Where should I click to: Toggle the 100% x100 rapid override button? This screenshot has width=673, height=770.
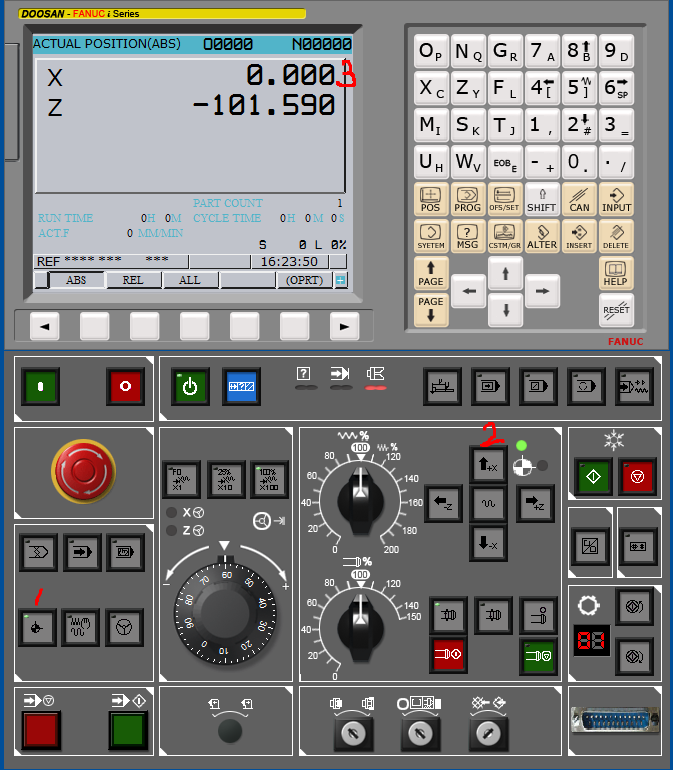(x=269, y=479)
